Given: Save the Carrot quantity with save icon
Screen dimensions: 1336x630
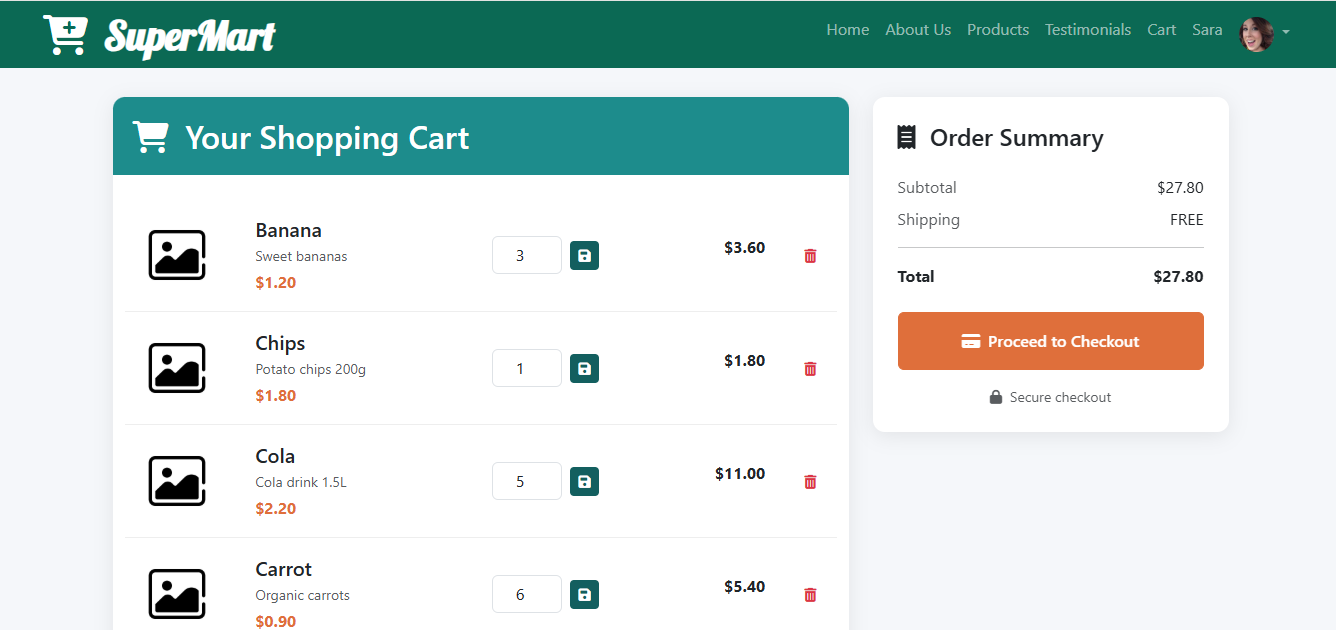Looking at the screenshot, I should coord(584,595).
